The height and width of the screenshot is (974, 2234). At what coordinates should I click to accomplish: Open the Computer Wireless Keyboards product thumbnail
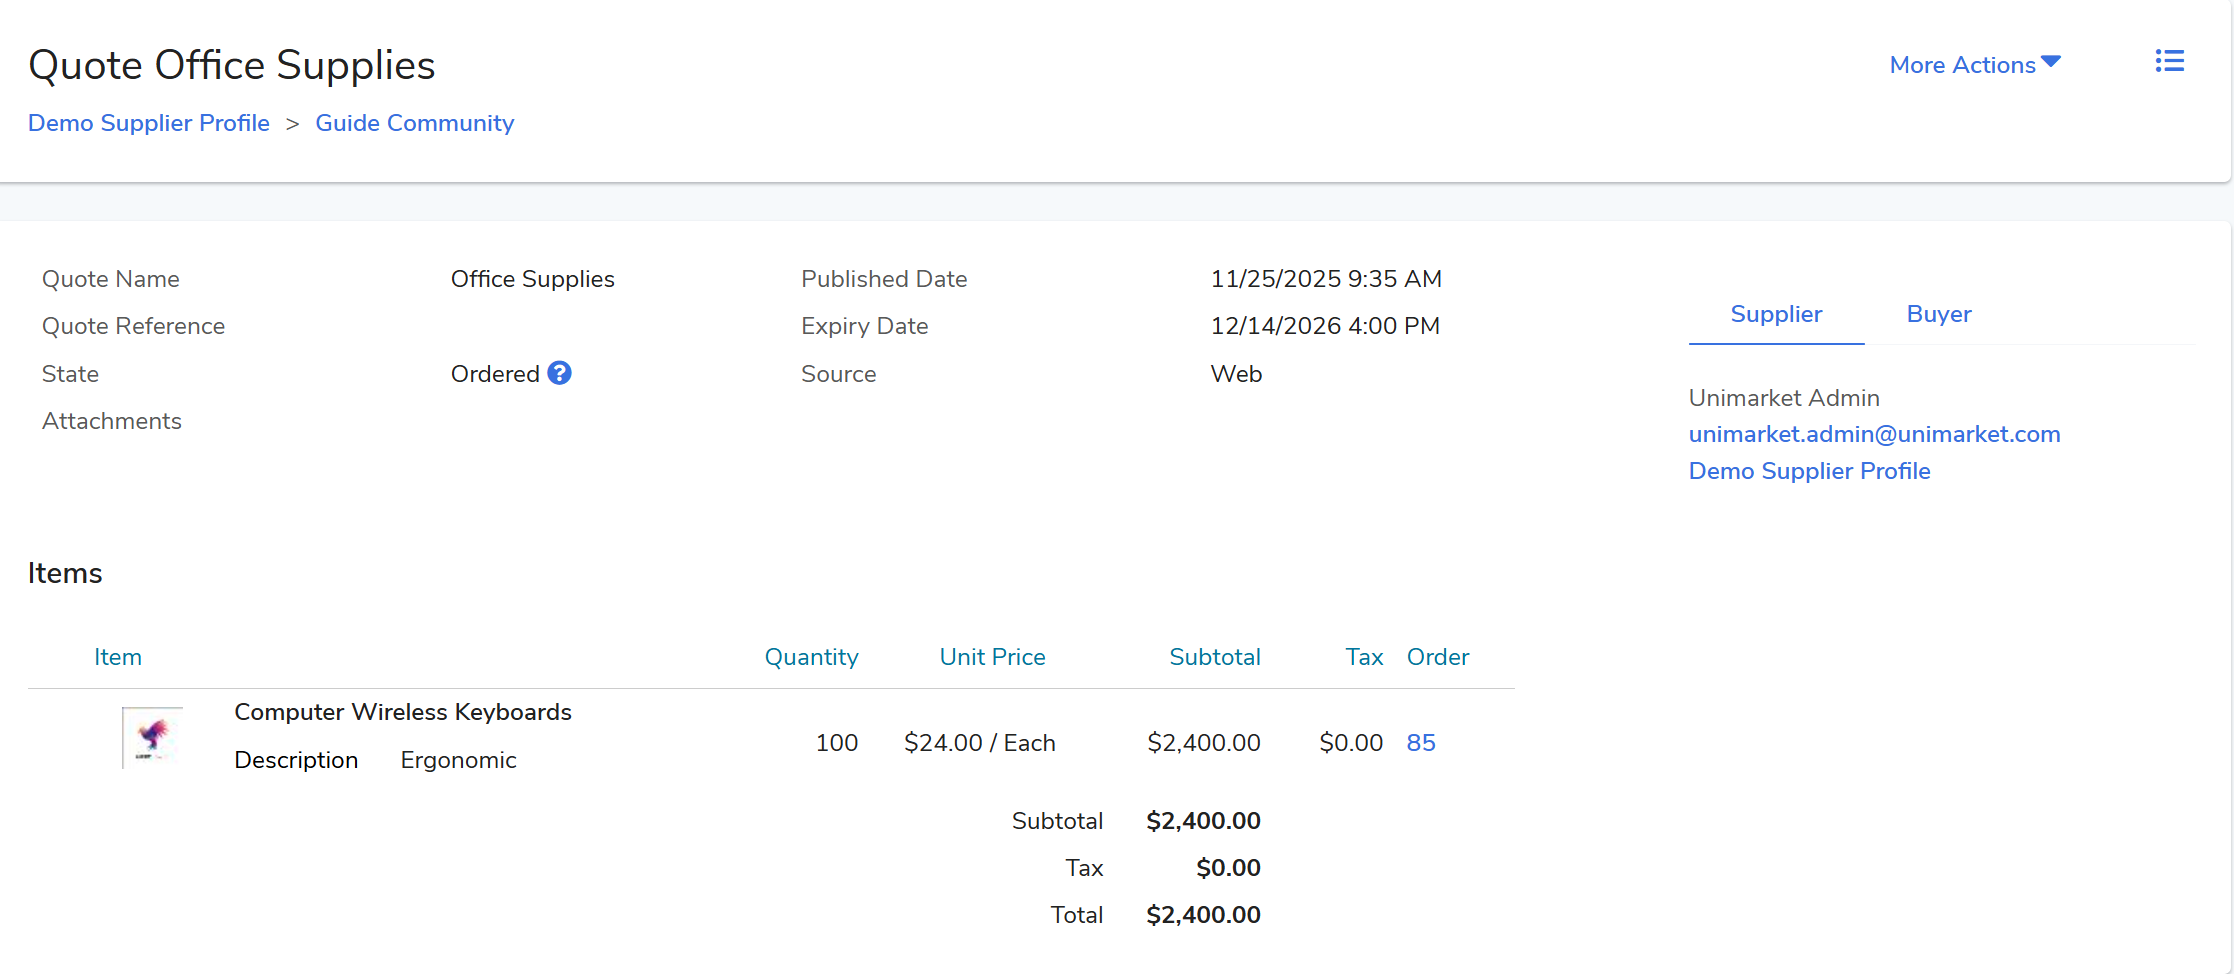point(152,738)
